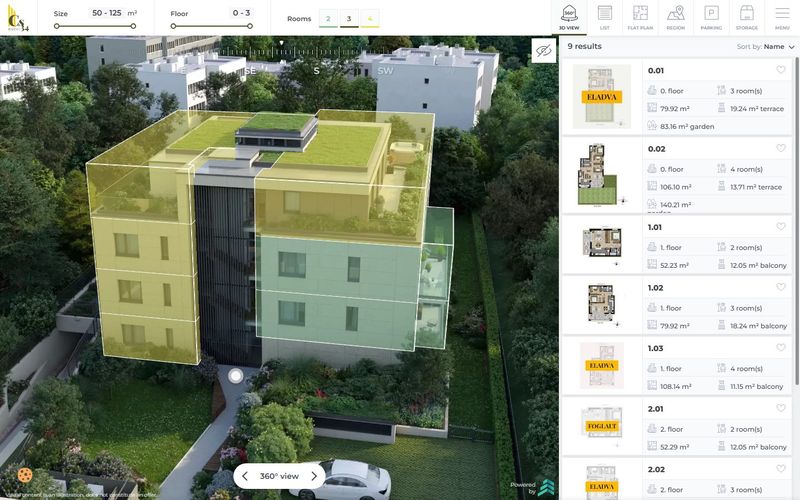
Task: Switch to the List view tab
Action: point(605,17)
